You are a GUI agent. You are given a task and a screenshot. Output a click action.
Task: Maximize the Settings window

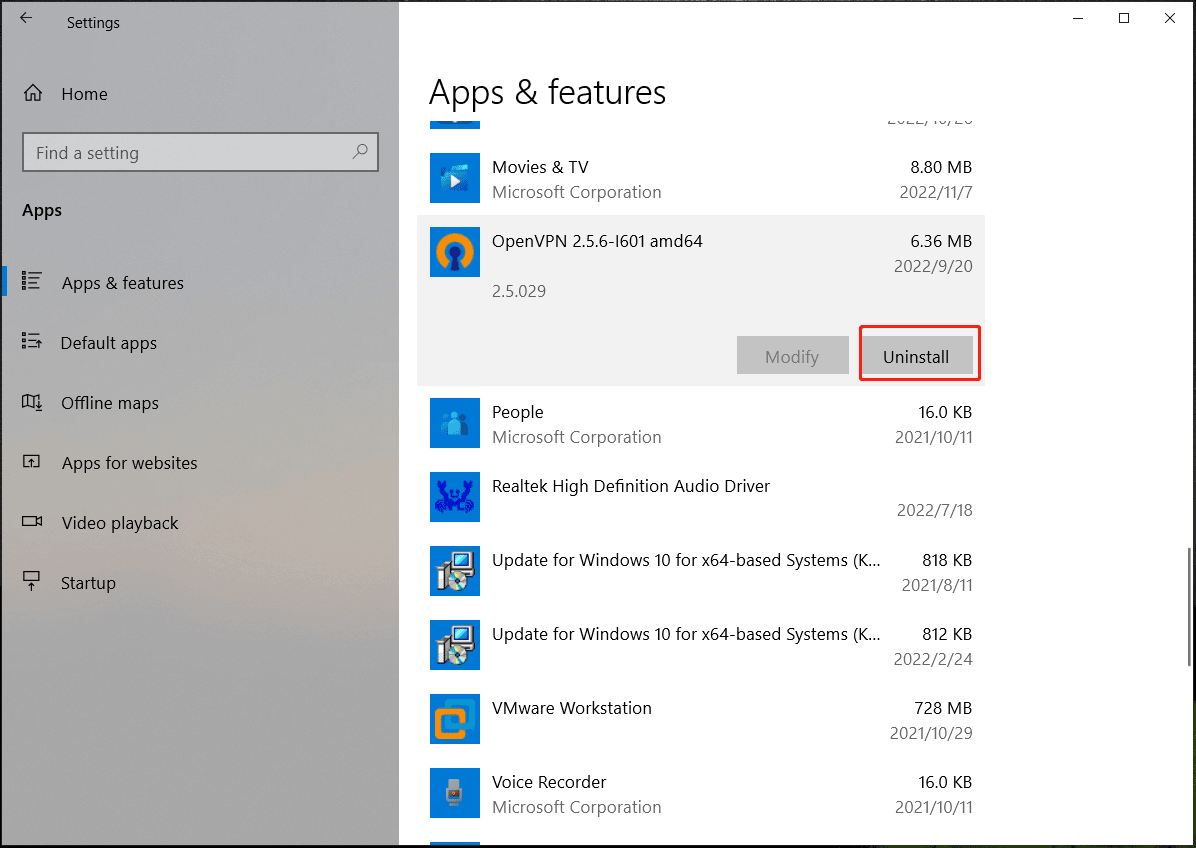pyautogui.click(x=1124, y=18)
